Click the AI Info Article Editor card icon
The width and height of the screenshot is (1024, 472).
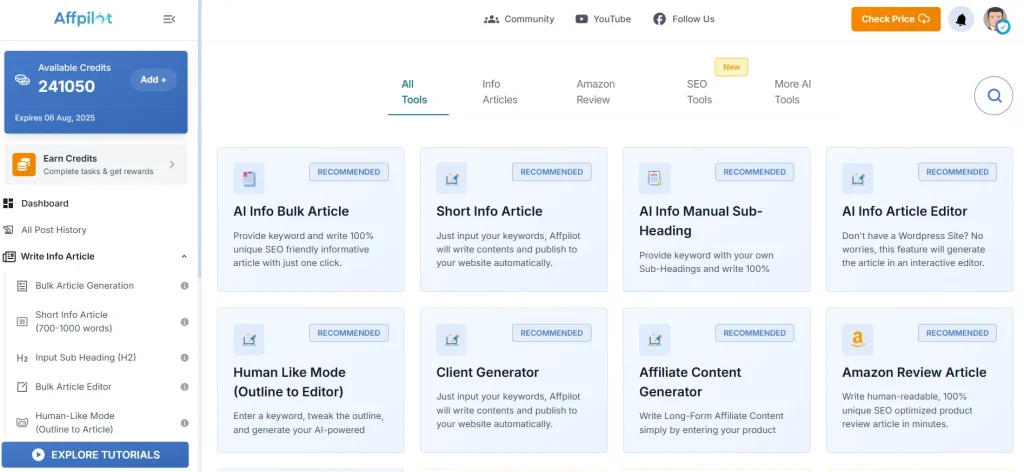pos(857,178)
